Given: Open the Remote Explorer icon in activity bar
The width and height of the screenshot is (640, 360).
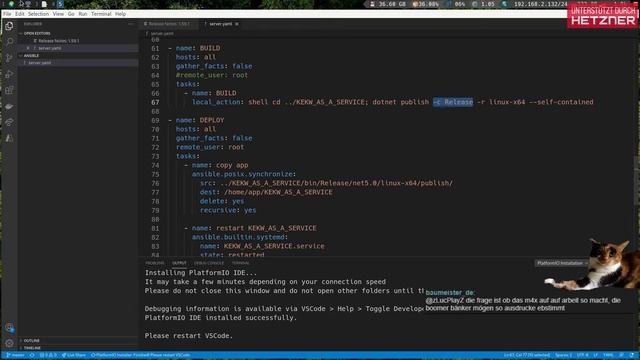Looking at the screenshot, I should click(x=9, y=106).
